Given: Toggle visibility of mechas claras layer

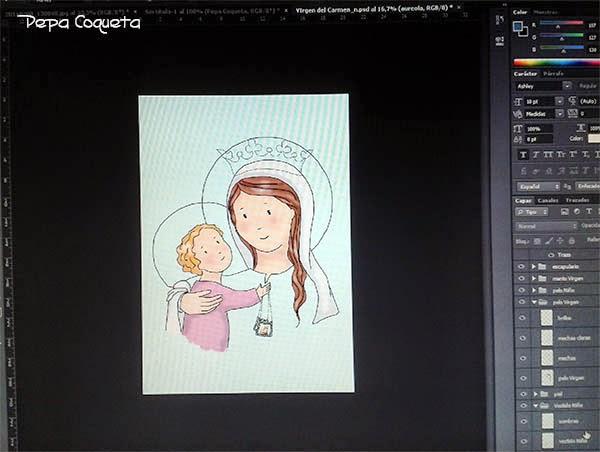Looking at the screenshot, I should (x=522, y=339).
